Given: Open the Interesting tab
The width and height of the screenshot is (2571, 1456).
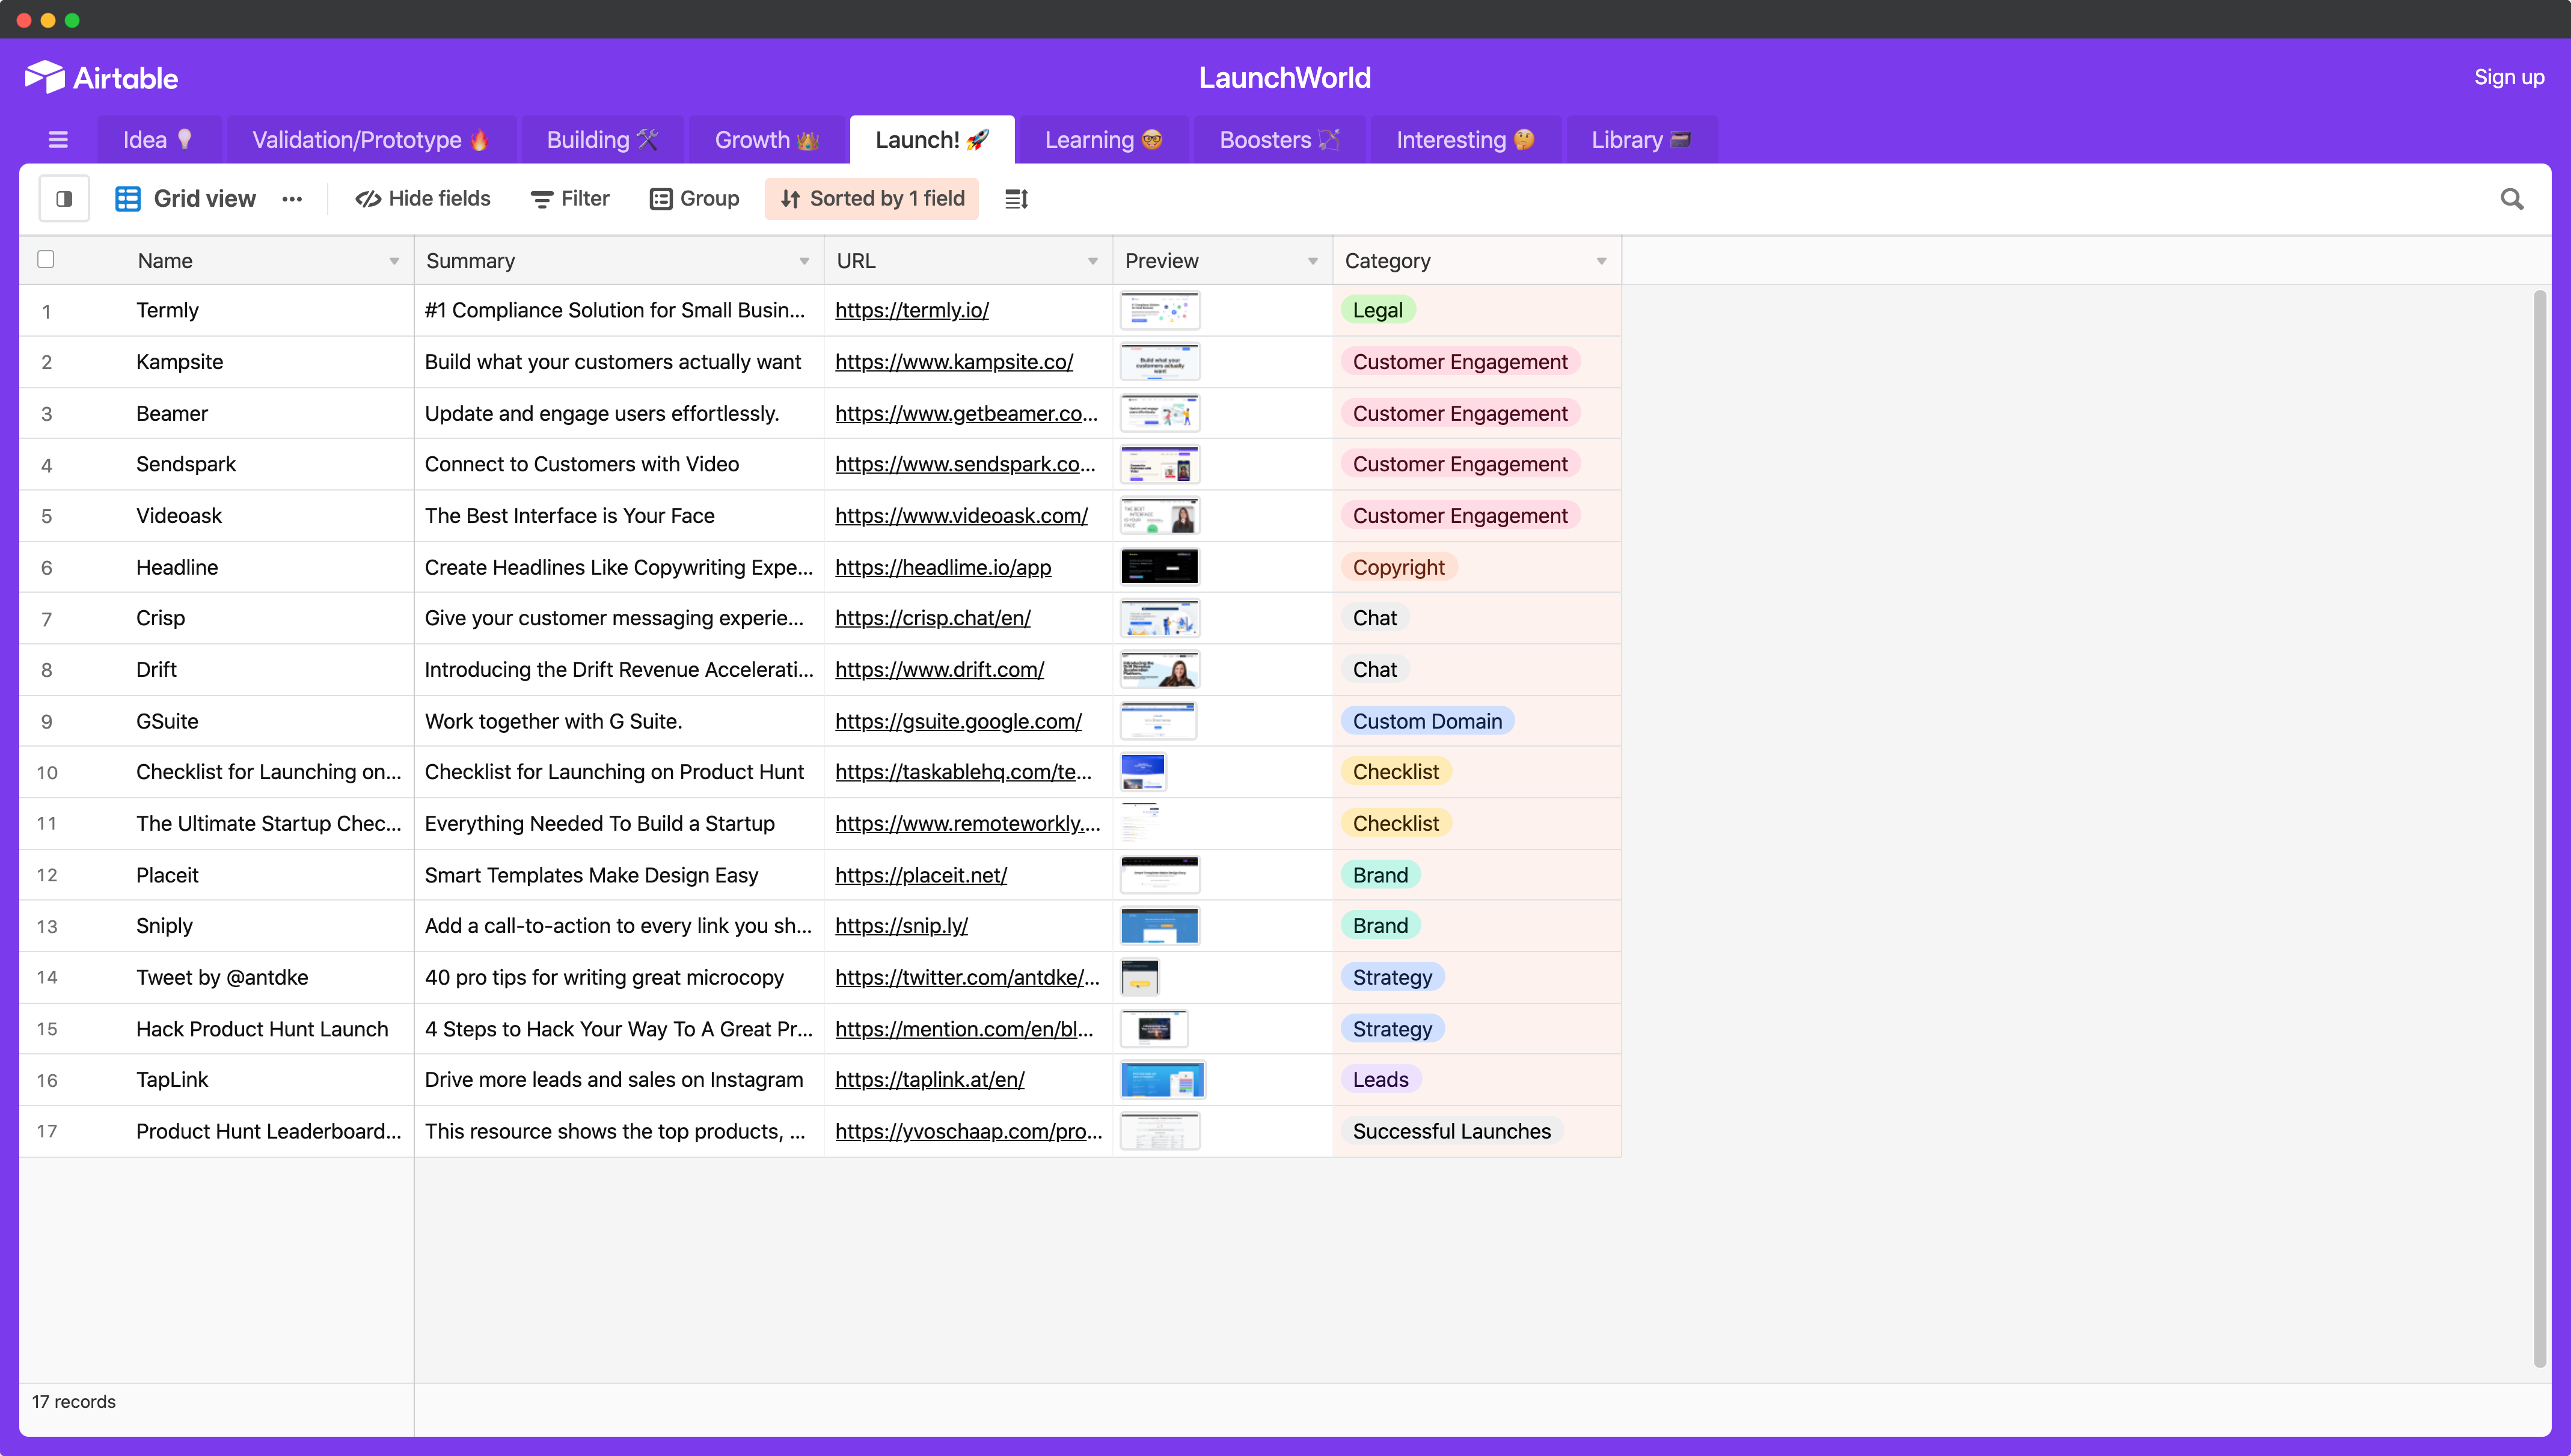Looking at the screenshot, I should tap(1465, 140).
